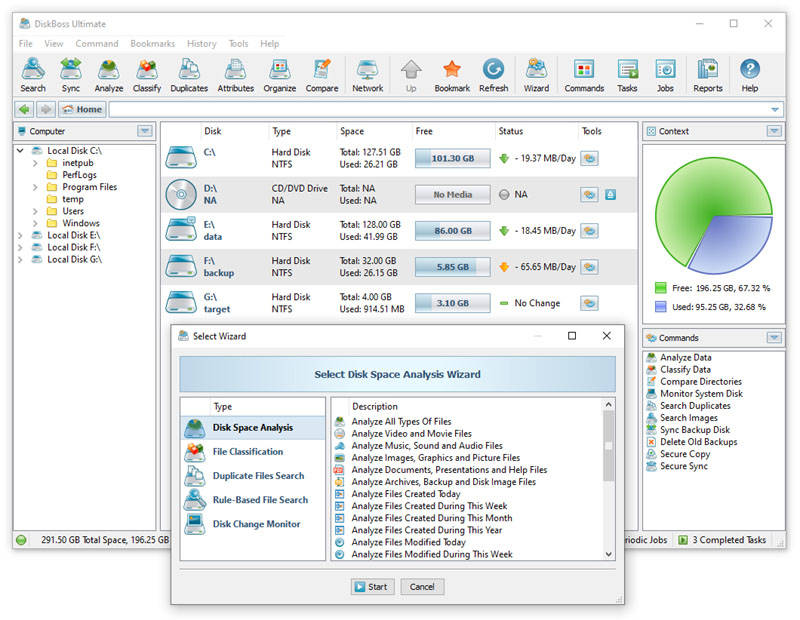The height and width of the screenshot is (620, 800).
Task: Launch the Sync tool from the toolbar
Action: click(x=70, y=75)
